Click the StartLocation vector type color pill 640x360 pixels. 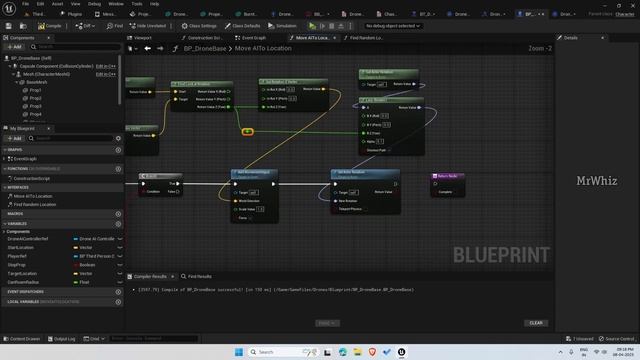(x=76, y=248)
